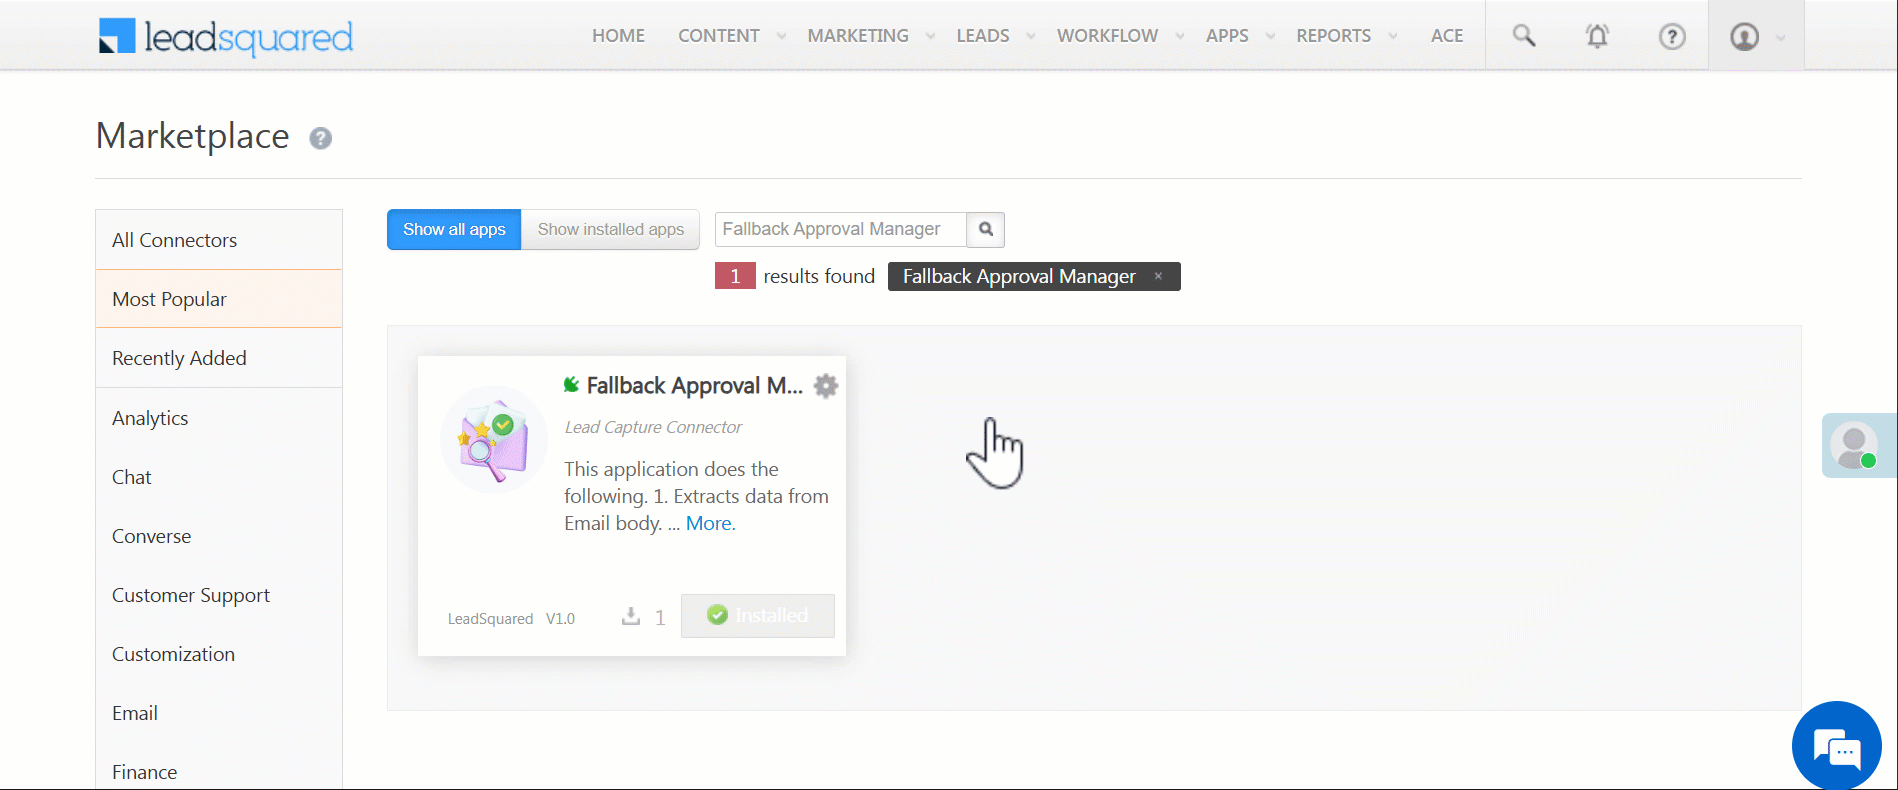Click the download count icon on card
This screenshot has height=790, width=1898.
(630, 616)
